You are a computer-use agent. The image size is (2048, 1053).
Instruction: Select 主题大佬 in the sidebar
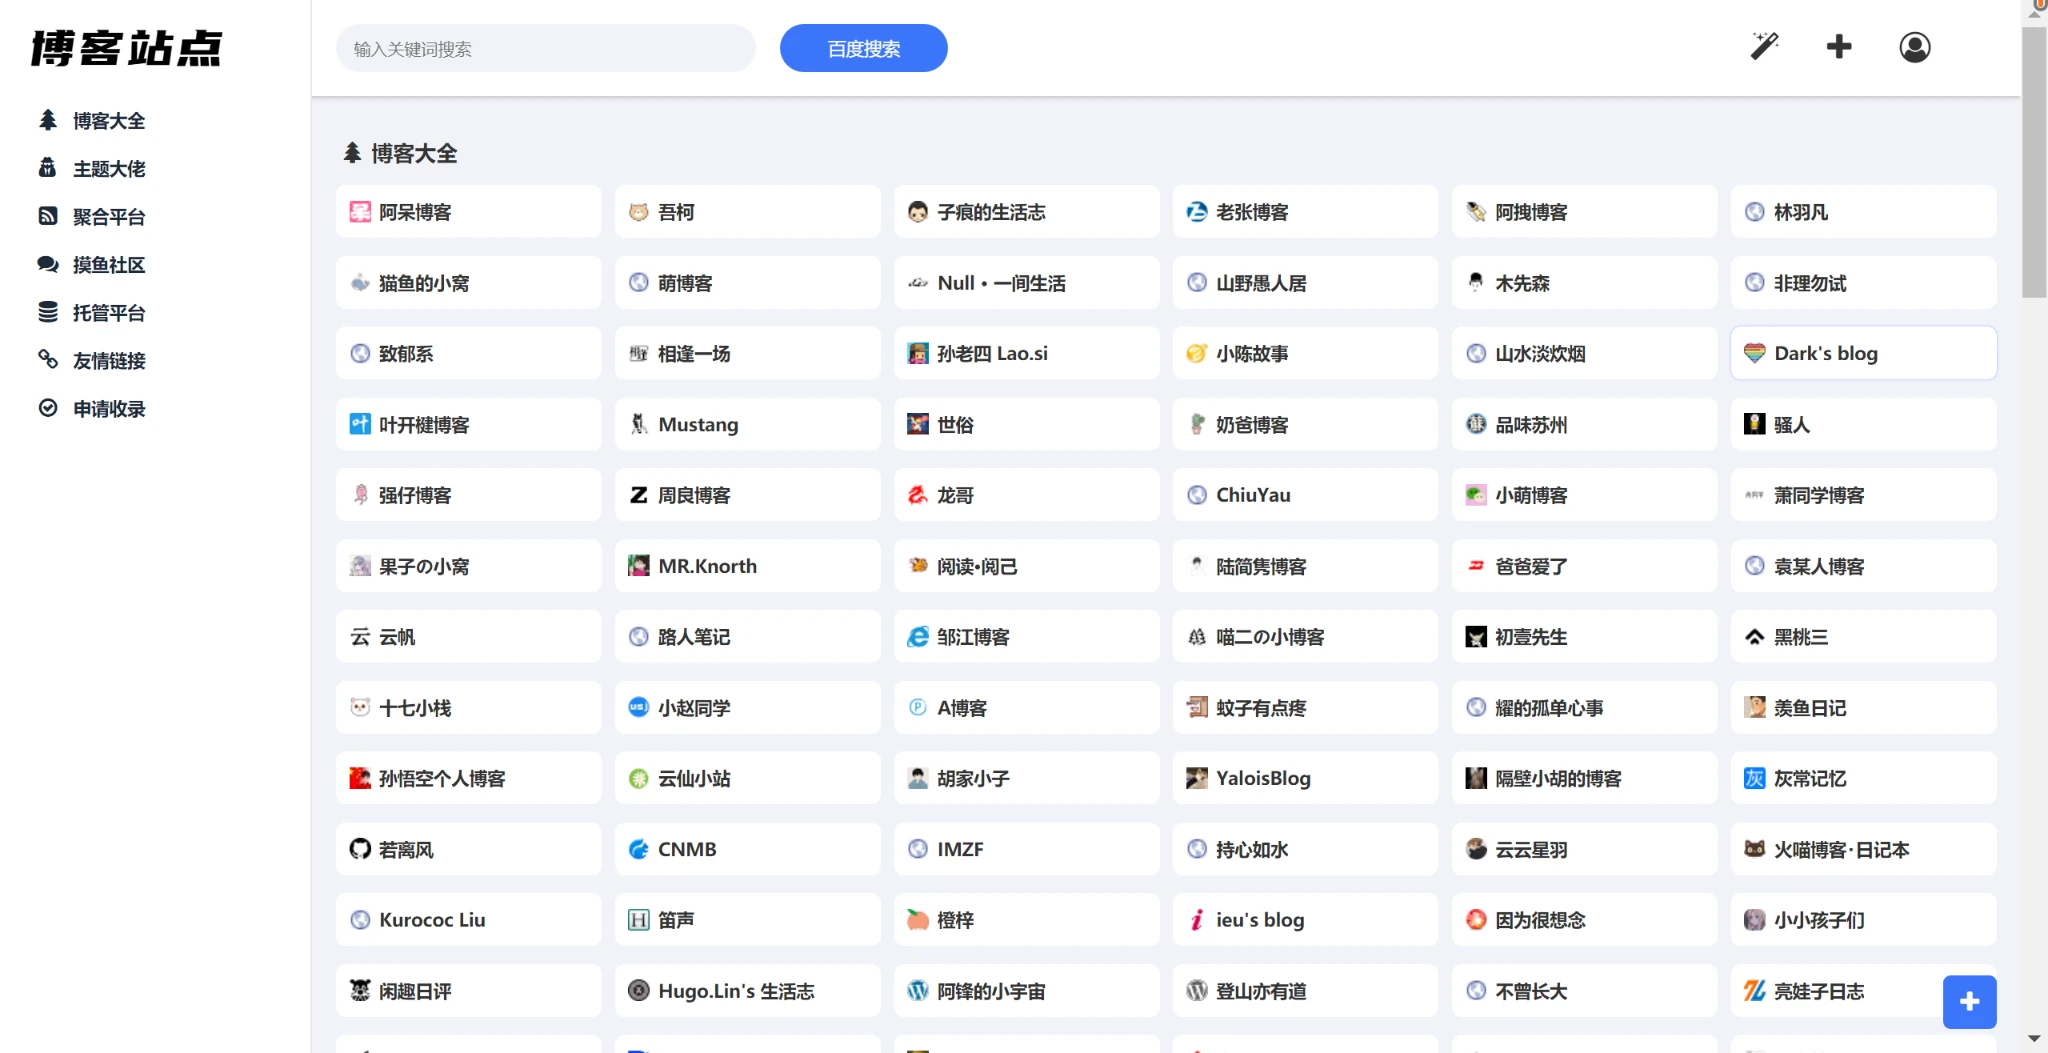[108, 169]
